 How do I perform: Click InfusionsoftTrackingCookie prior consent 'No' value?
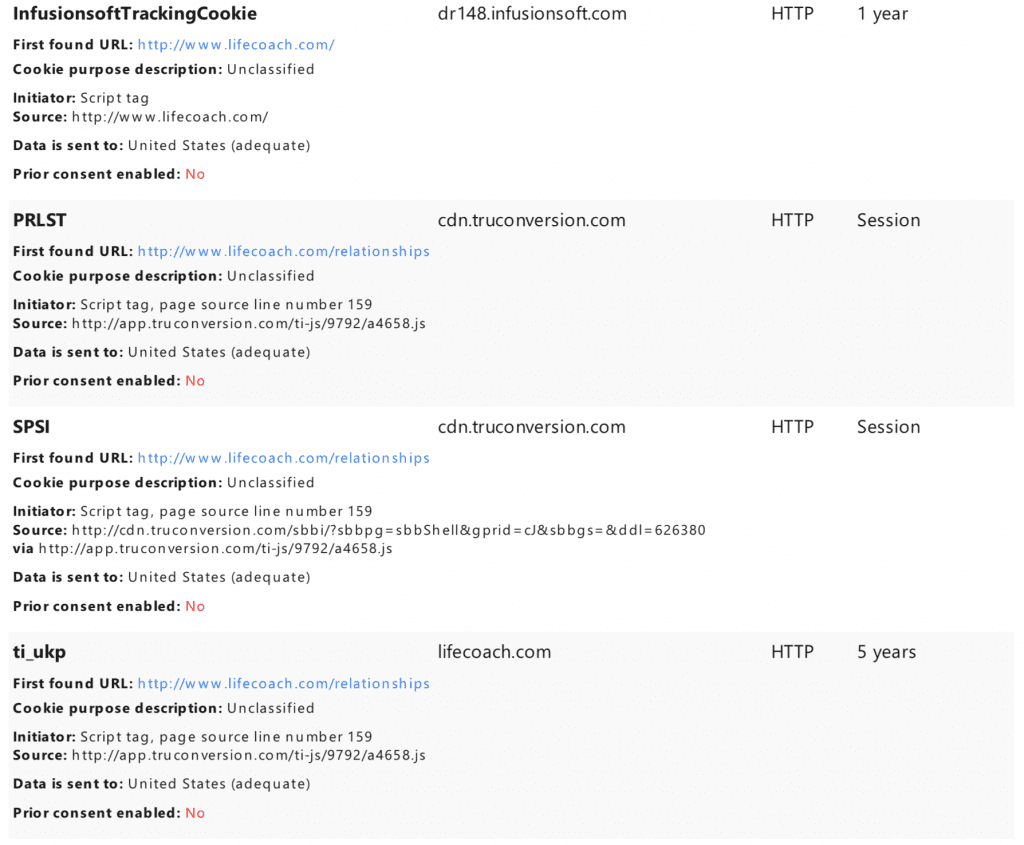coord(195,174)
